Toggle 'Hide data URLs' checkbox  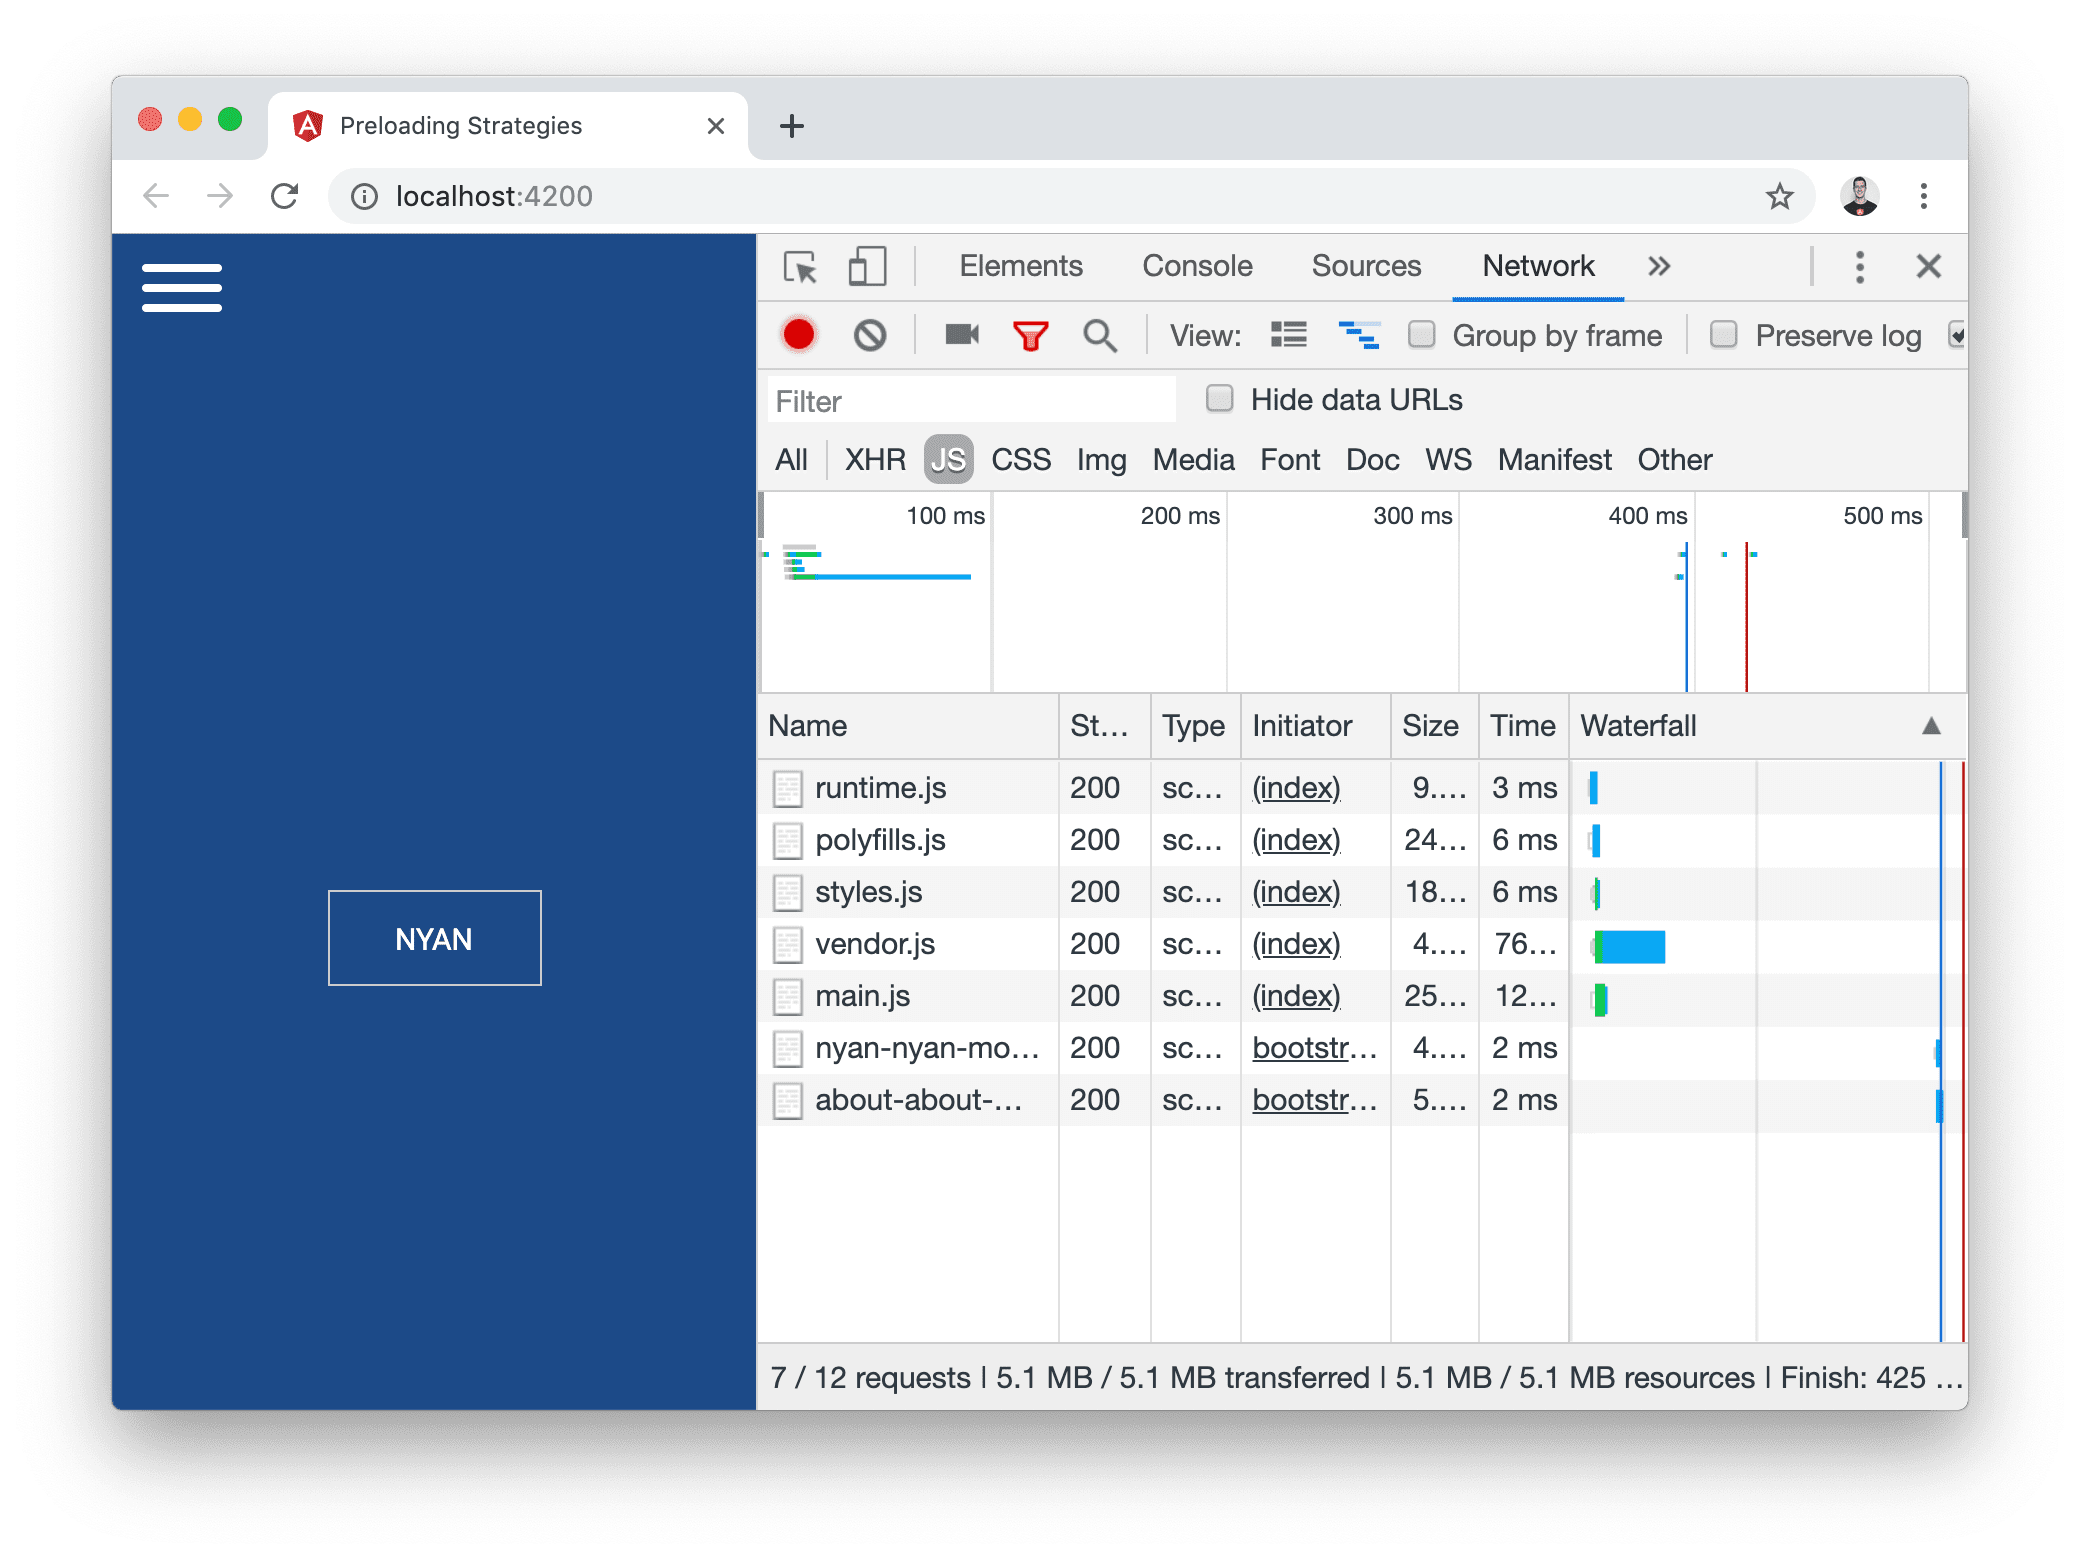(x=1218, y=399)
